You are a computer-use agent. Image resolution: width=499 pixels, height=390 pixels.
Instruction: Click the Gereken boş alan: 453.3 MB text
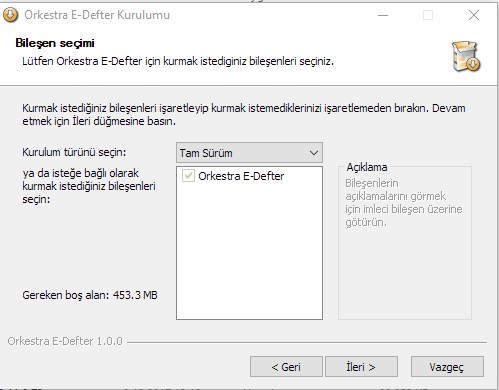pos(90,295)
